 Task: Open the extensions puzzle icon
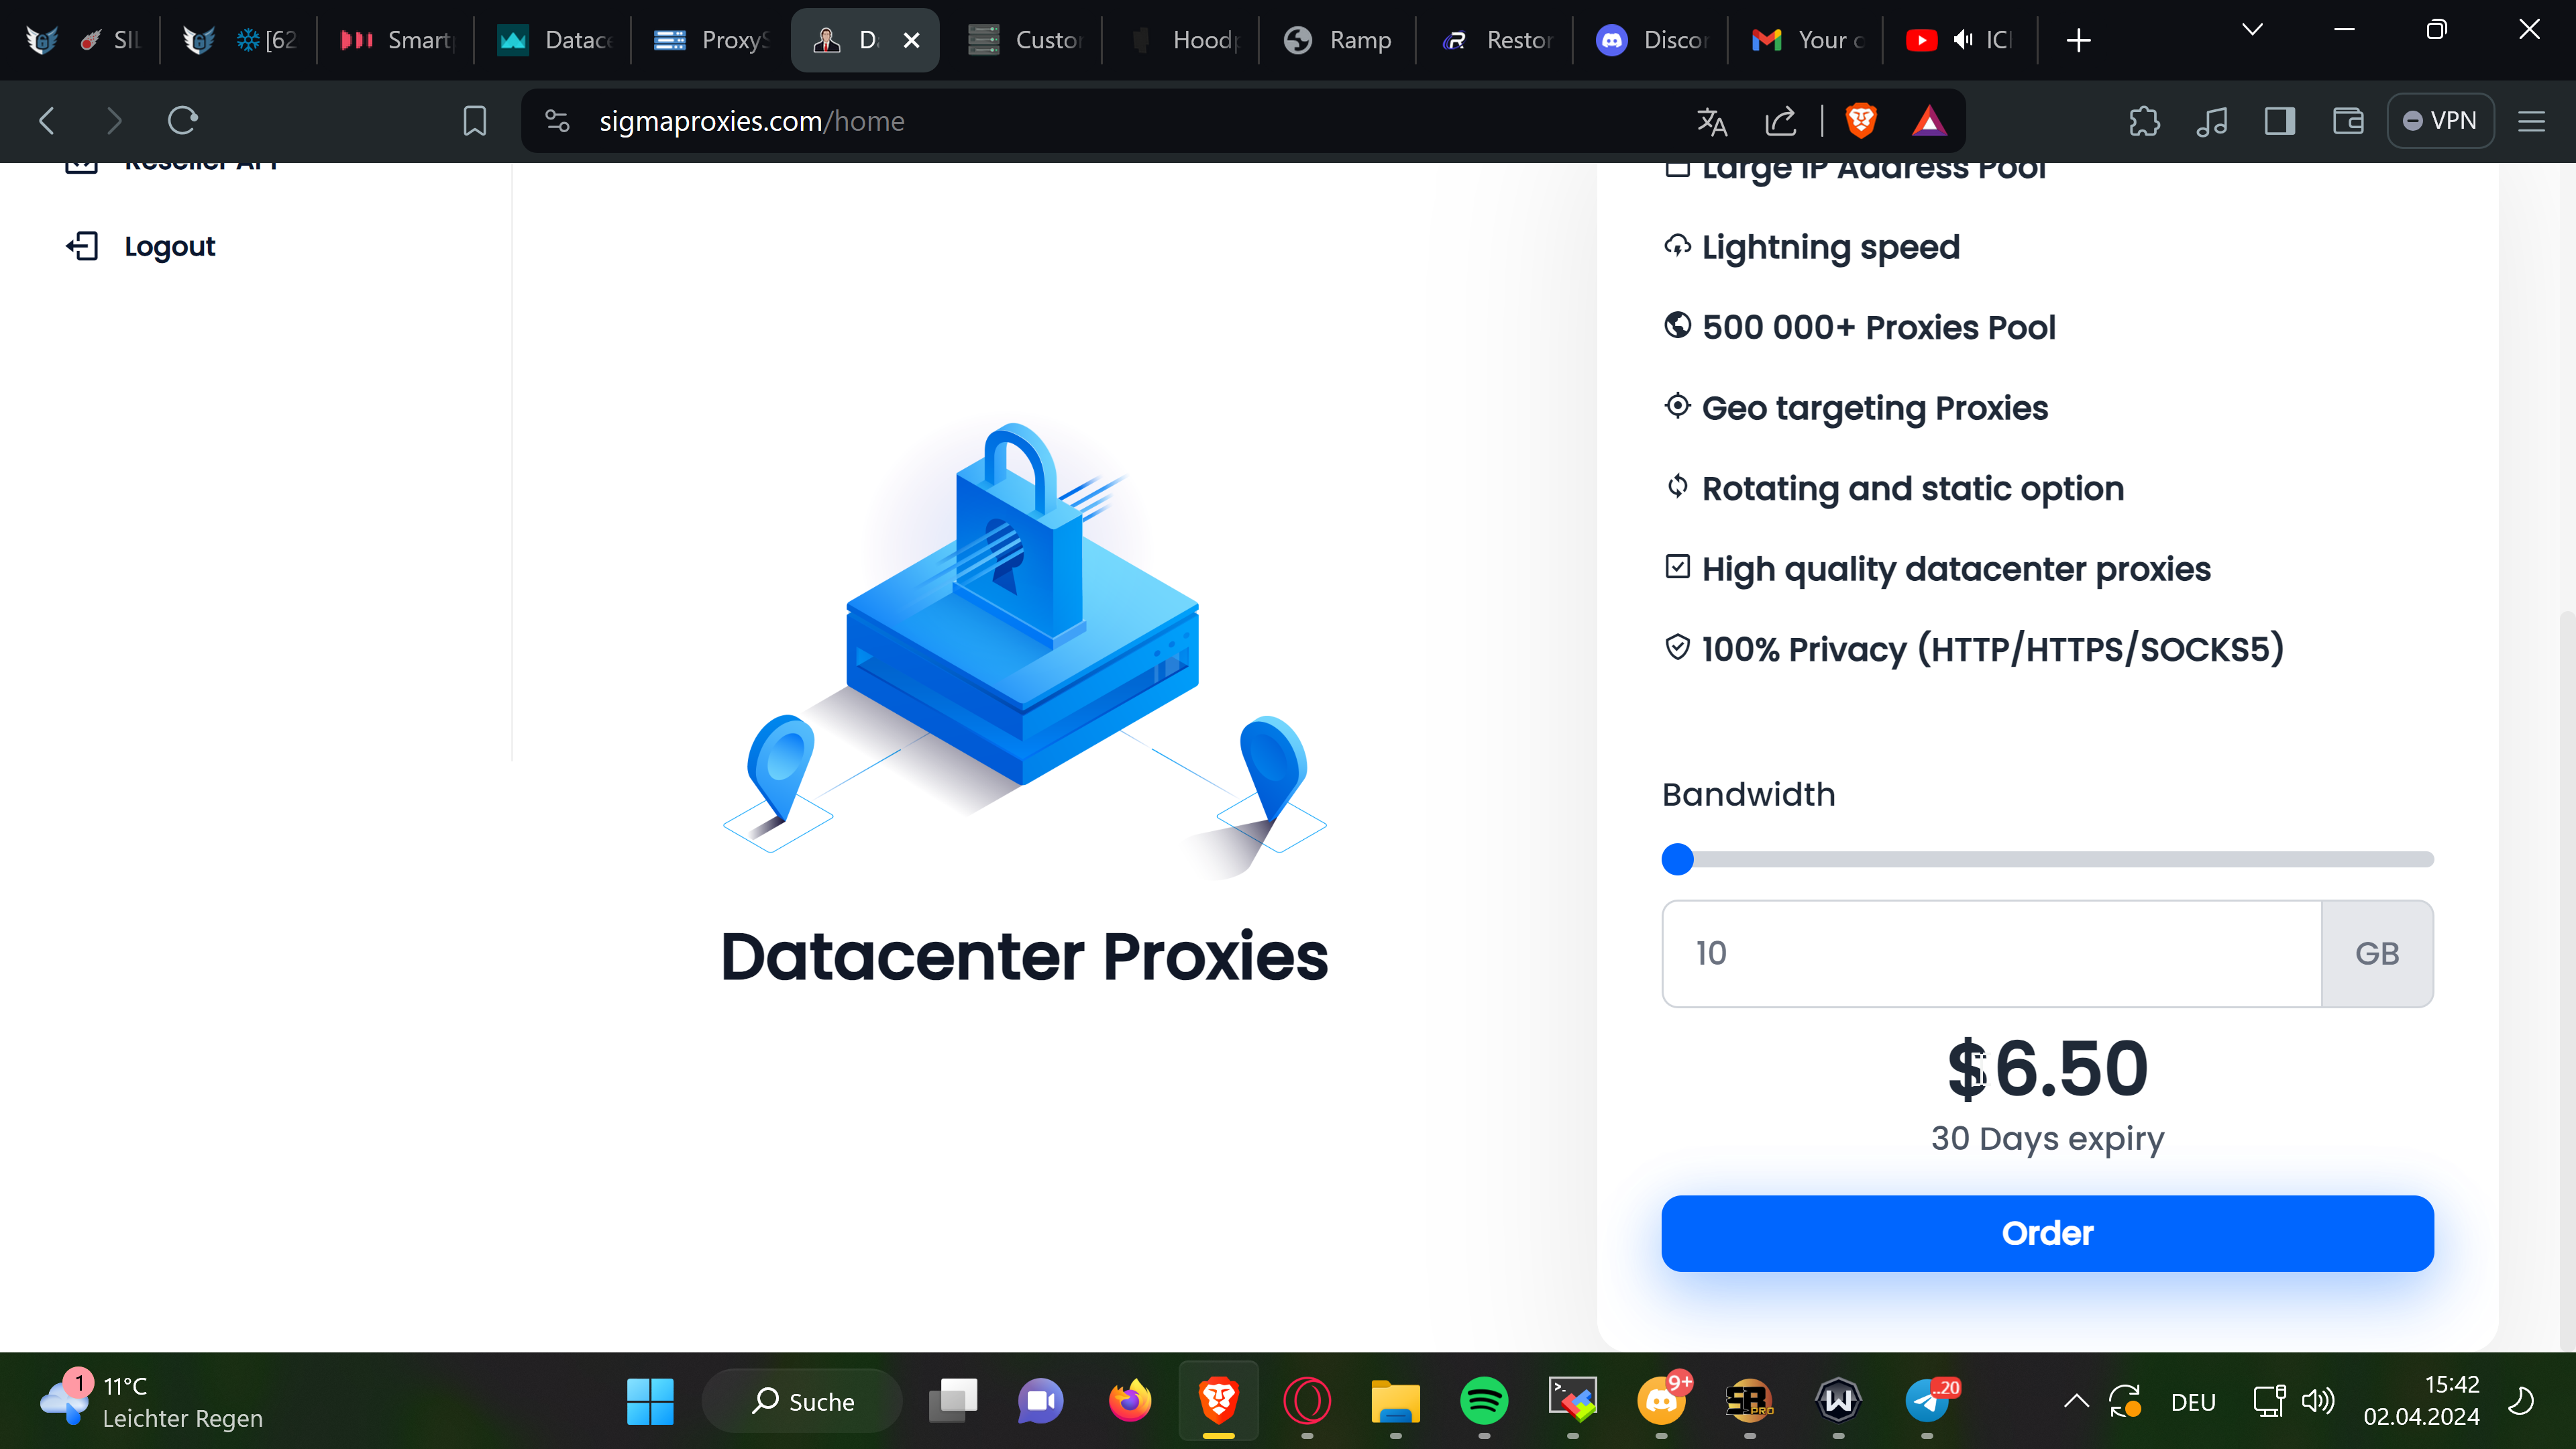click(2144, 121)
